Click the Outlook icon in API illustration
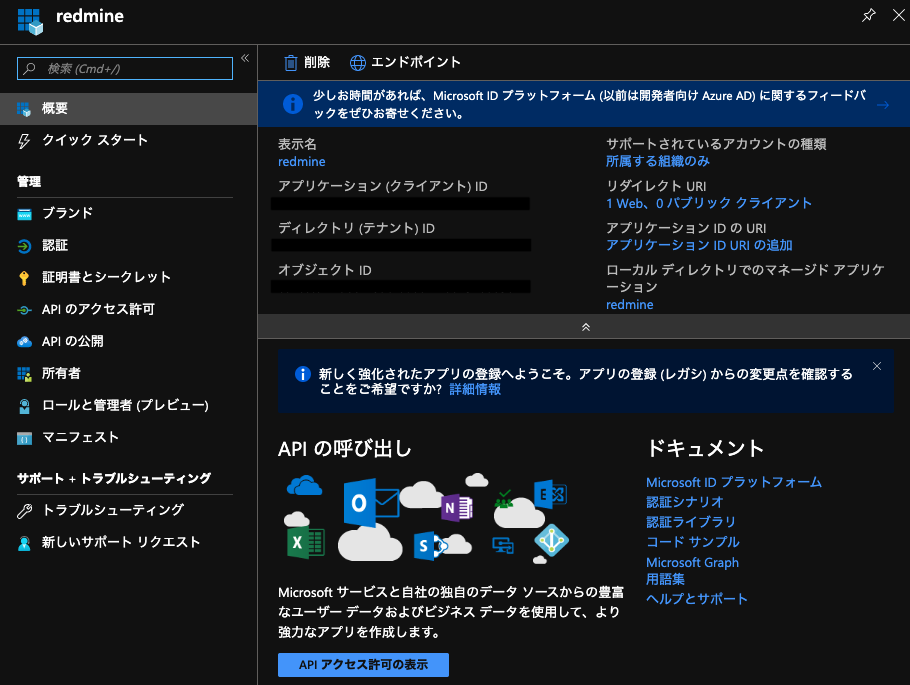Image resolution: width=910 pixels, height=685 pixels. (370, 503)
